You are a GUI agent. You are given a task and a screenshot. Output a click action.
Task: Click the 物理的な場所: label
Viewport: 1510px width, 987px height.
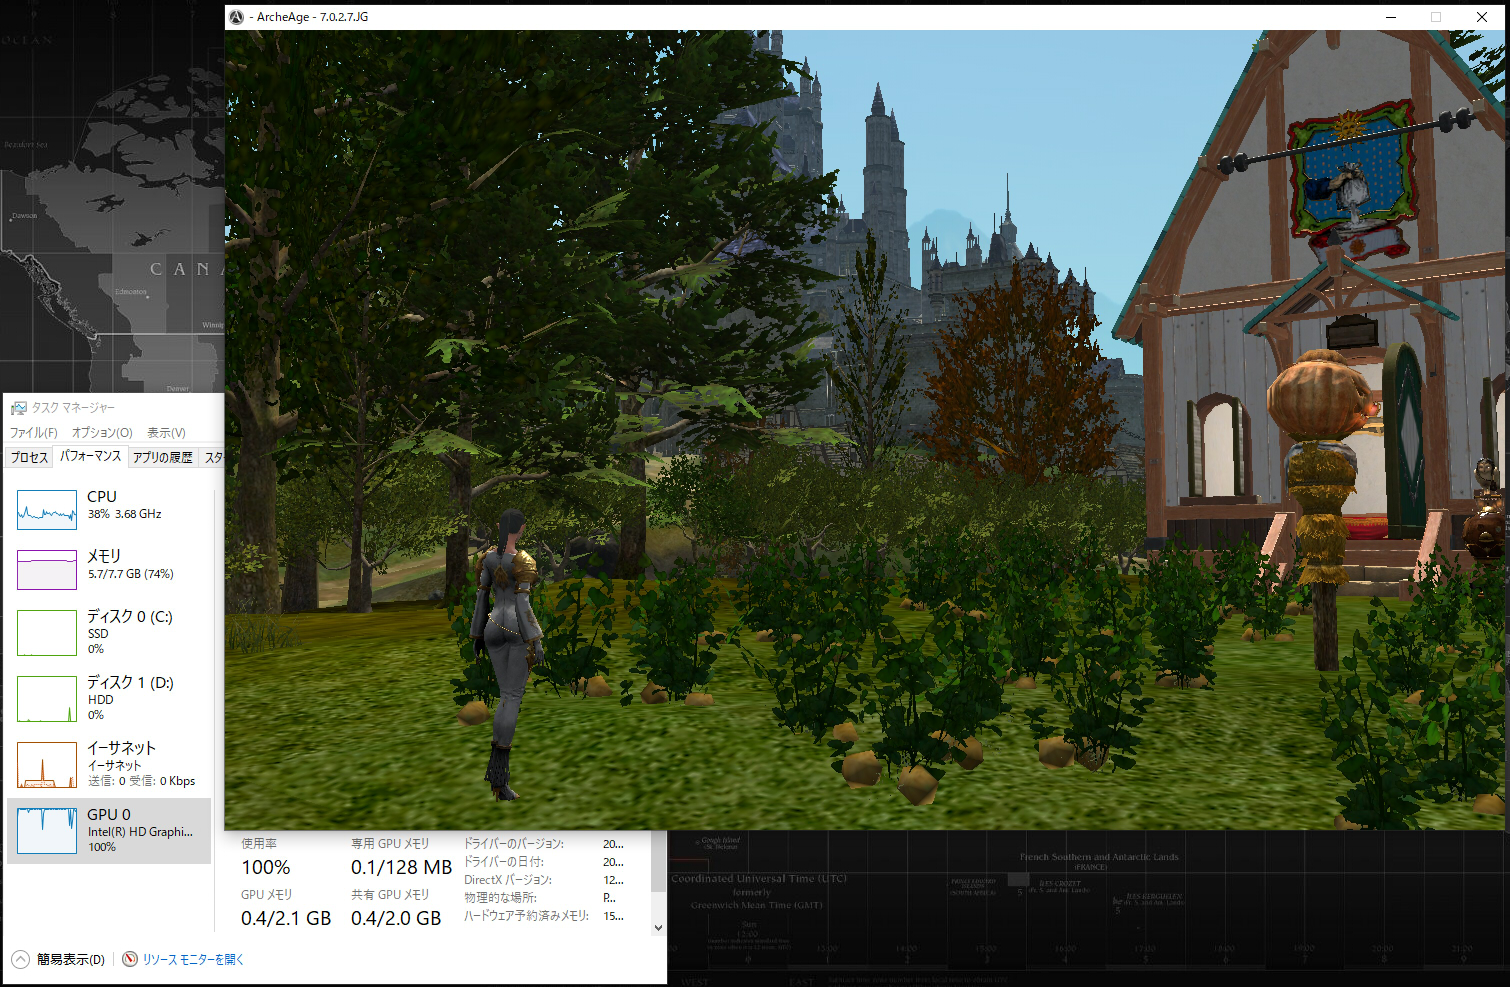tap(500, 898)
